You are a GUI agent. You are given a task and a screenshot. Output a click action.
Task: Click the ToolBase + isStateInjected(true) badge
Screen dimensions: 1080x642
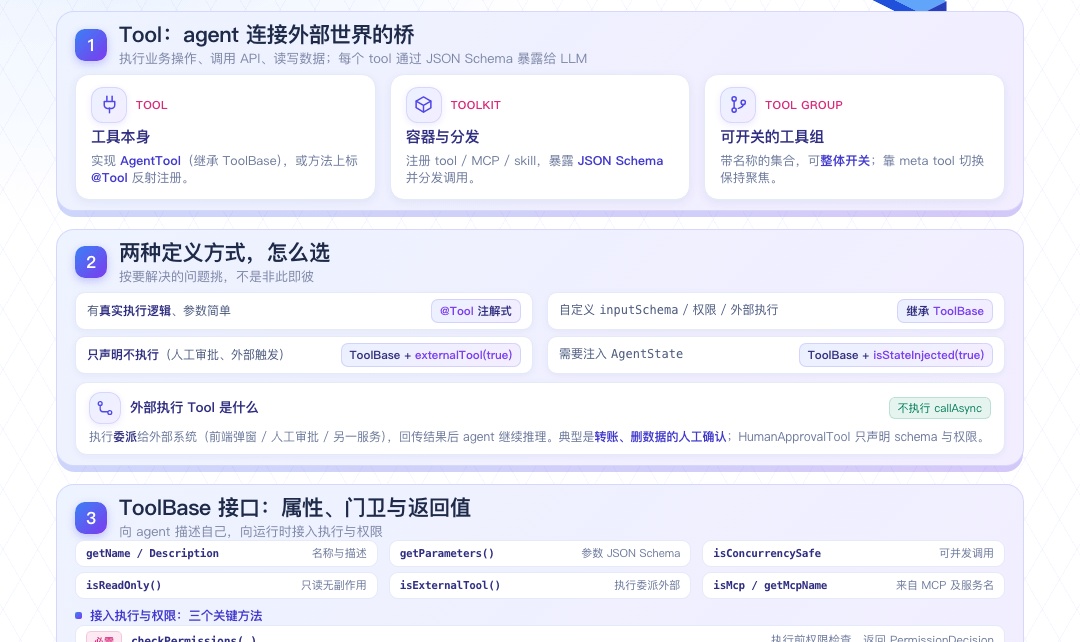tap(895, 355)
